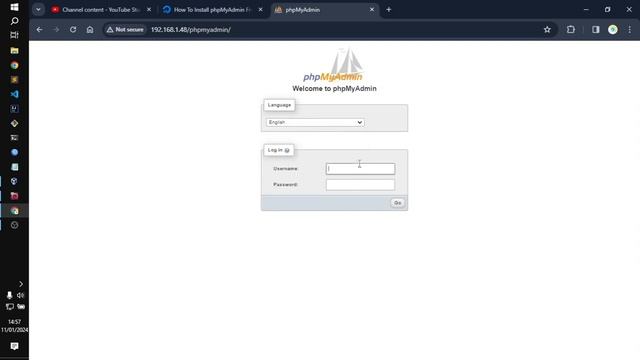The width and height of the screenshot is (640, 360).
Task: Open the Chrome three-dot menu
Action: pos(629,29)
